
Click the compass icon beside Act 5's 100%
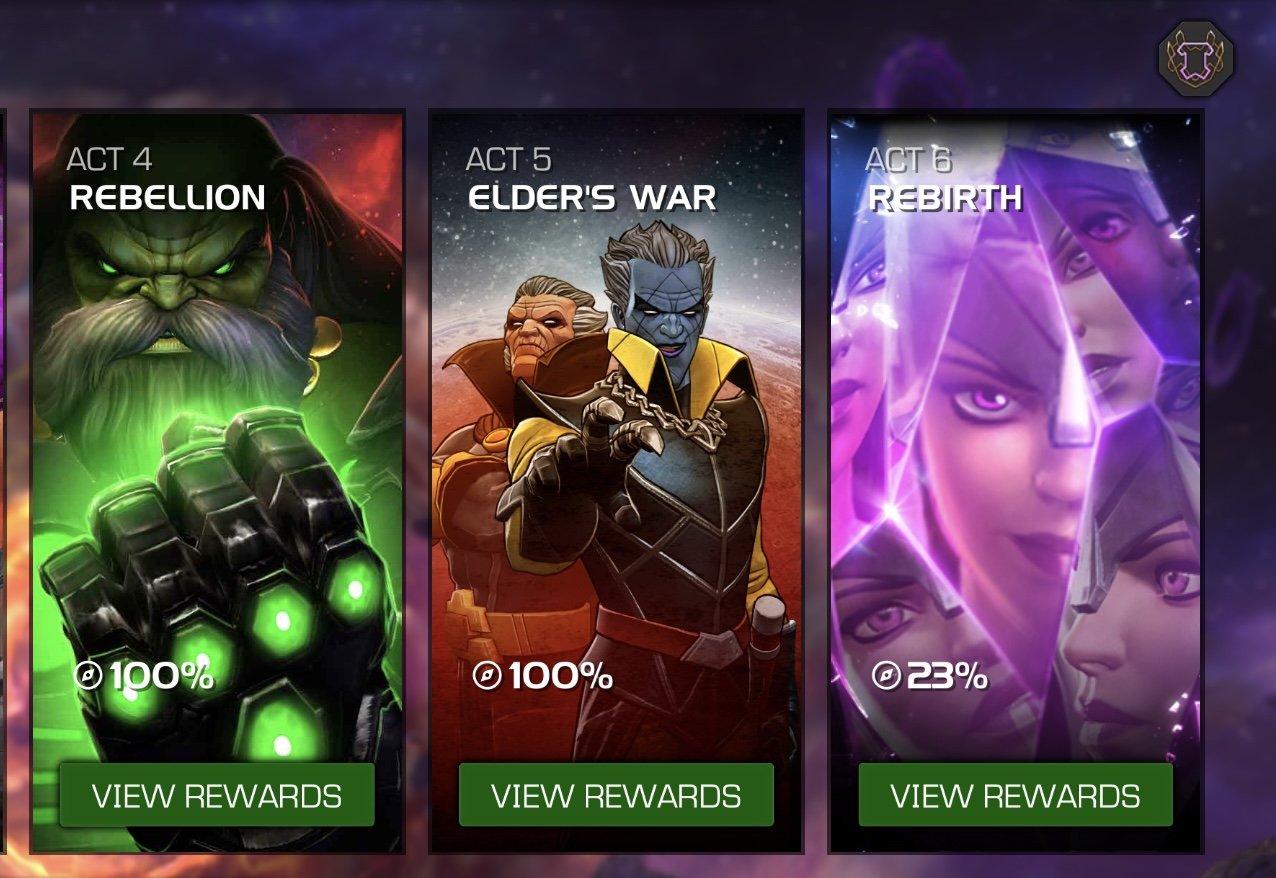point(488,677)
